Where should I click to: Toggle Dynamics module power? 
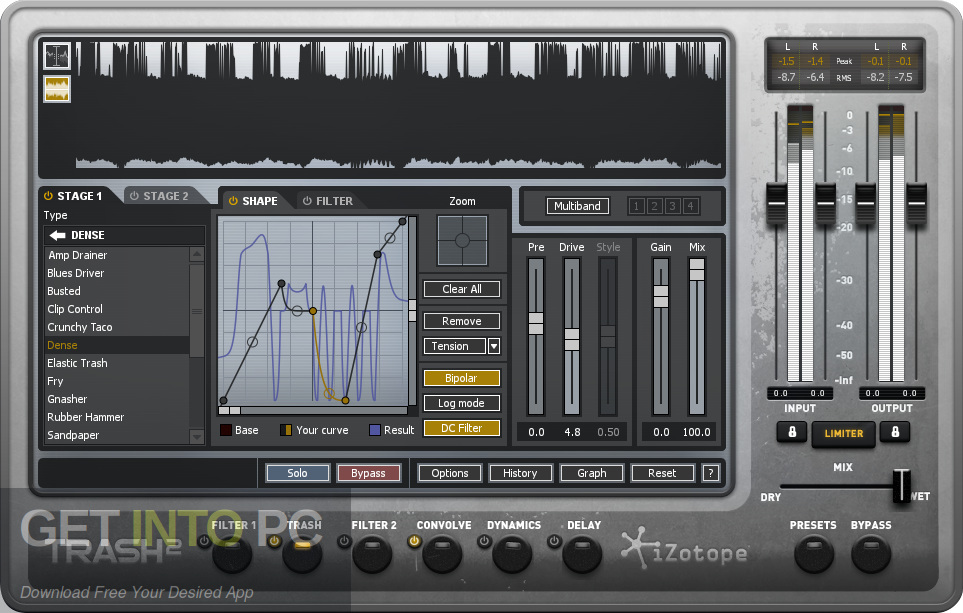(485, 541)
